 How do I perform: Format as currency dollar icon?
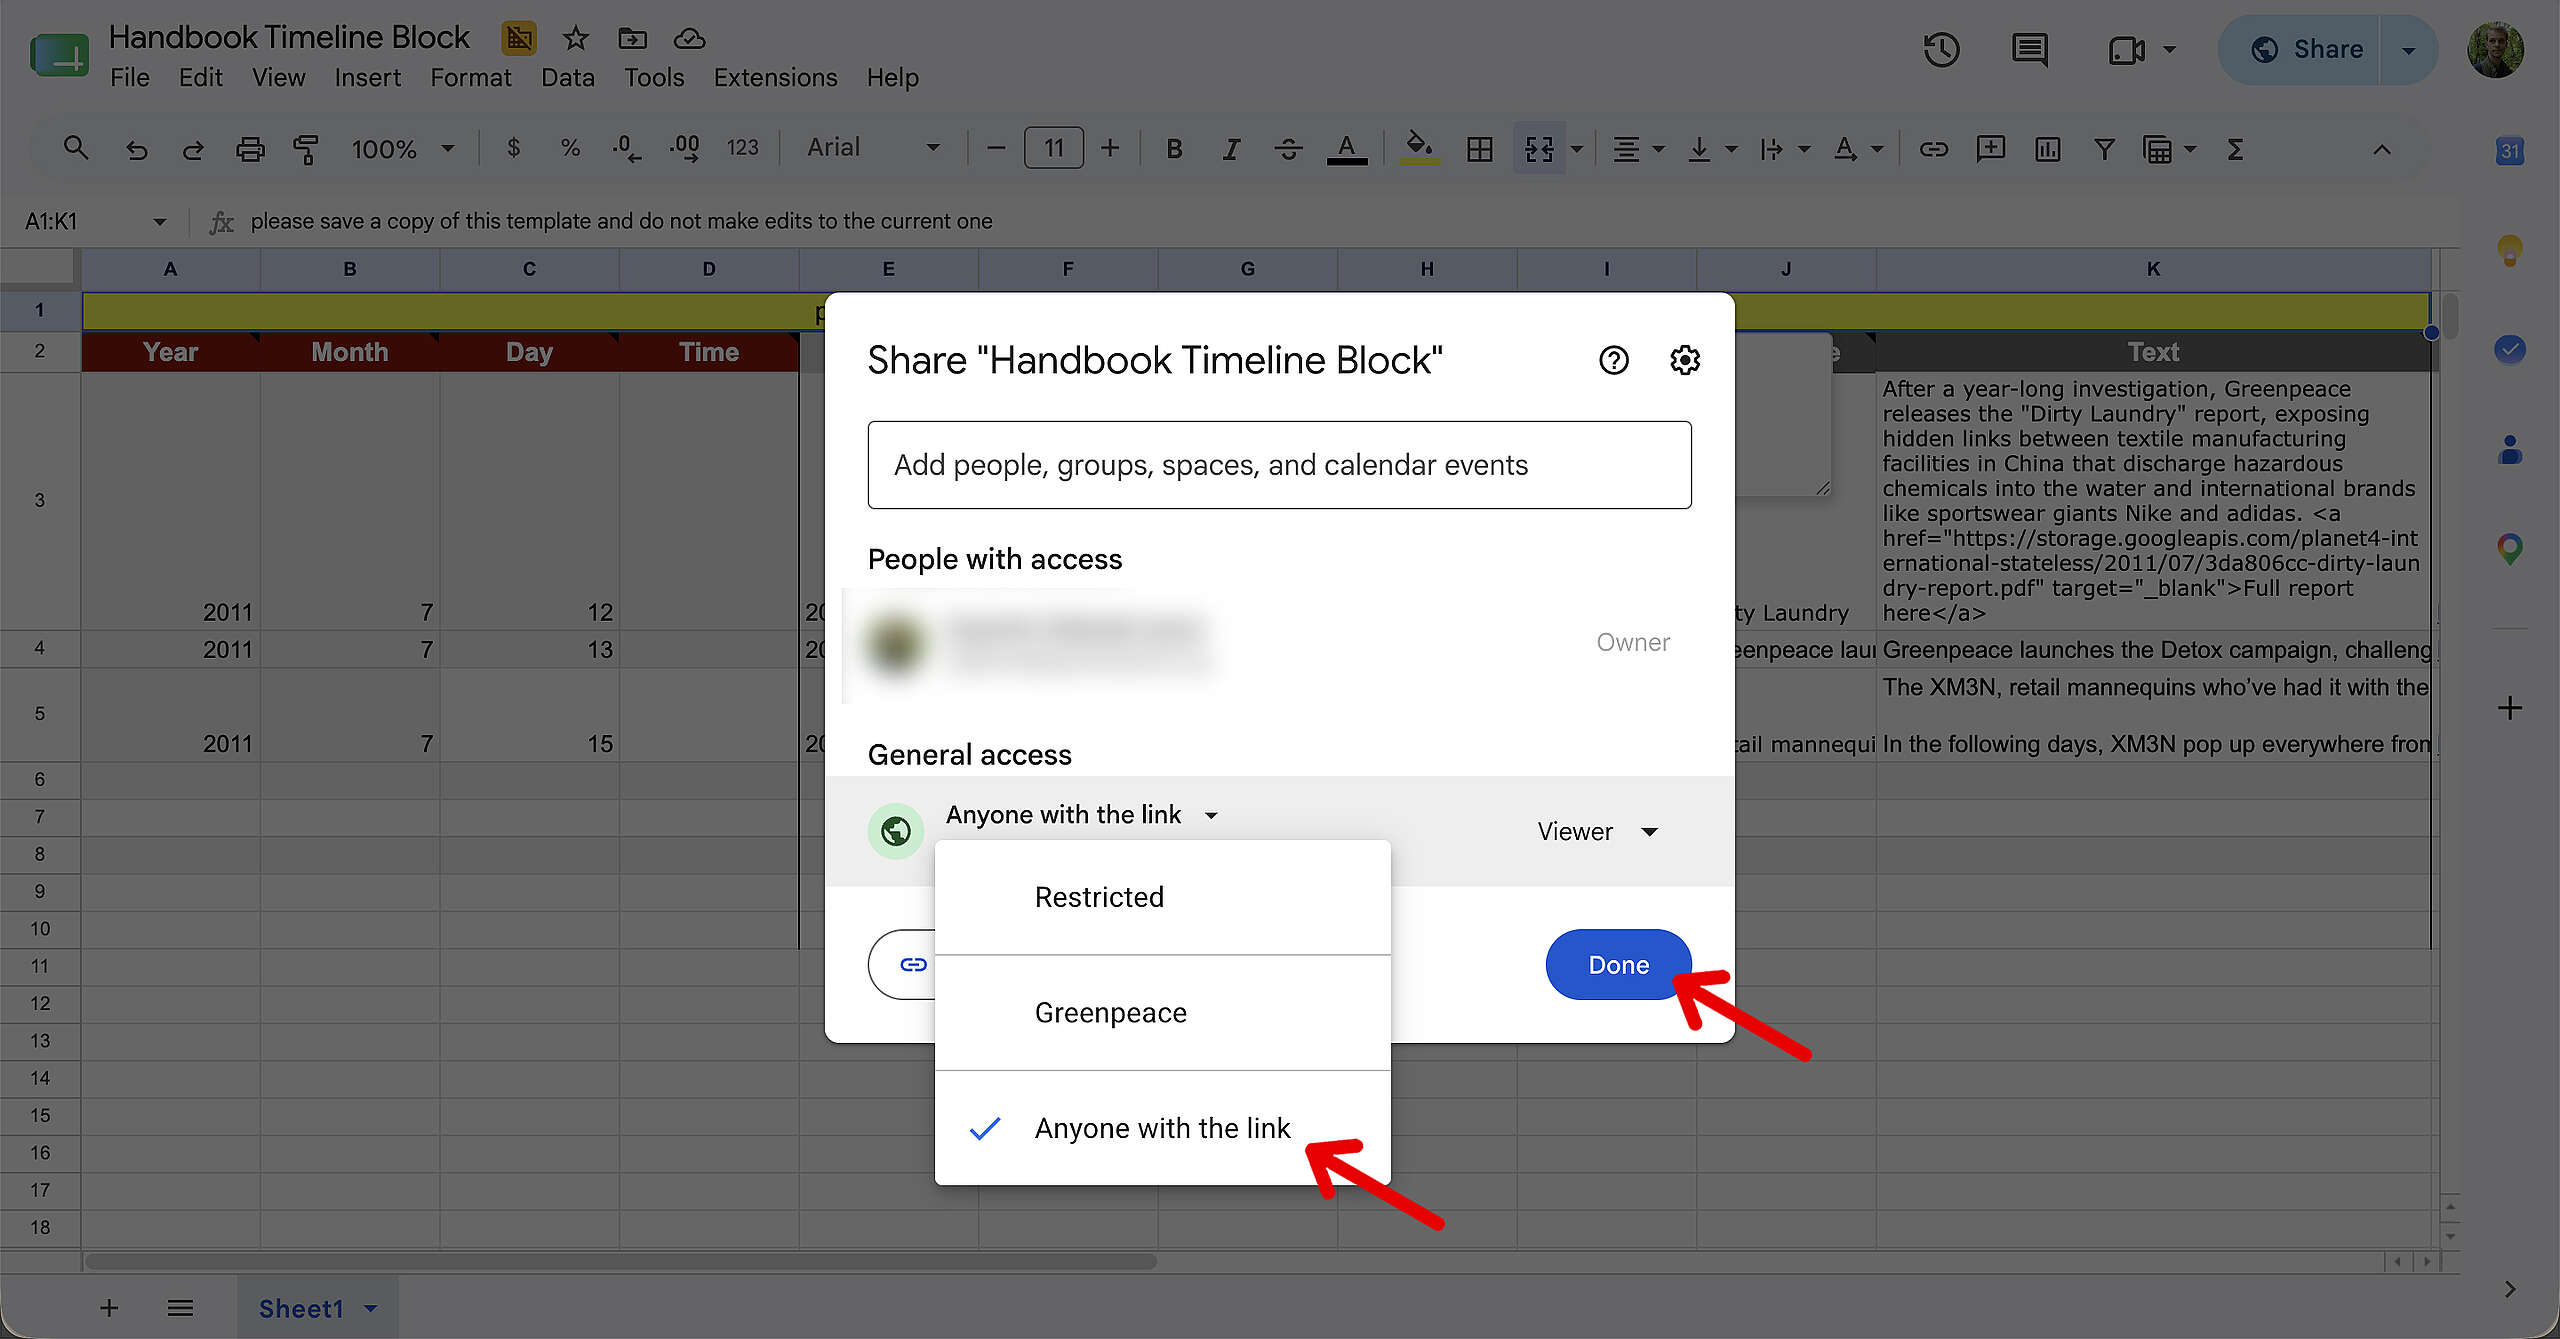(513, 148)
